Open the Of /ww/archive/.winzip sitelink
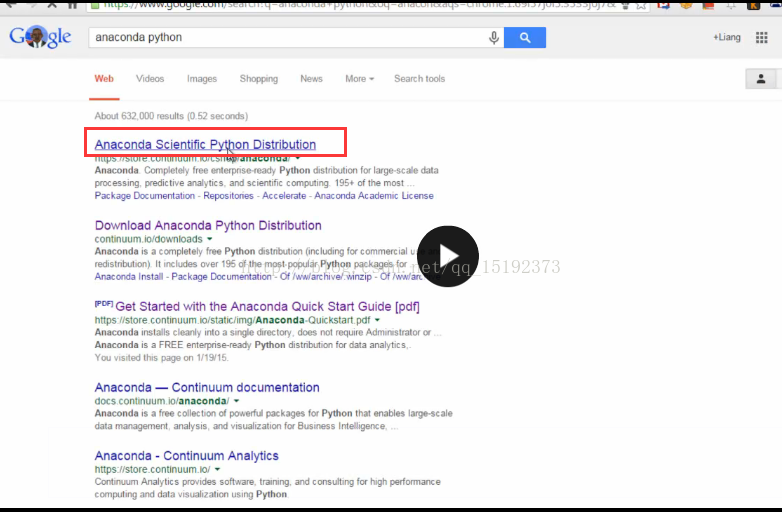Viewport: 782px width, 512px height. pos(325,276)
